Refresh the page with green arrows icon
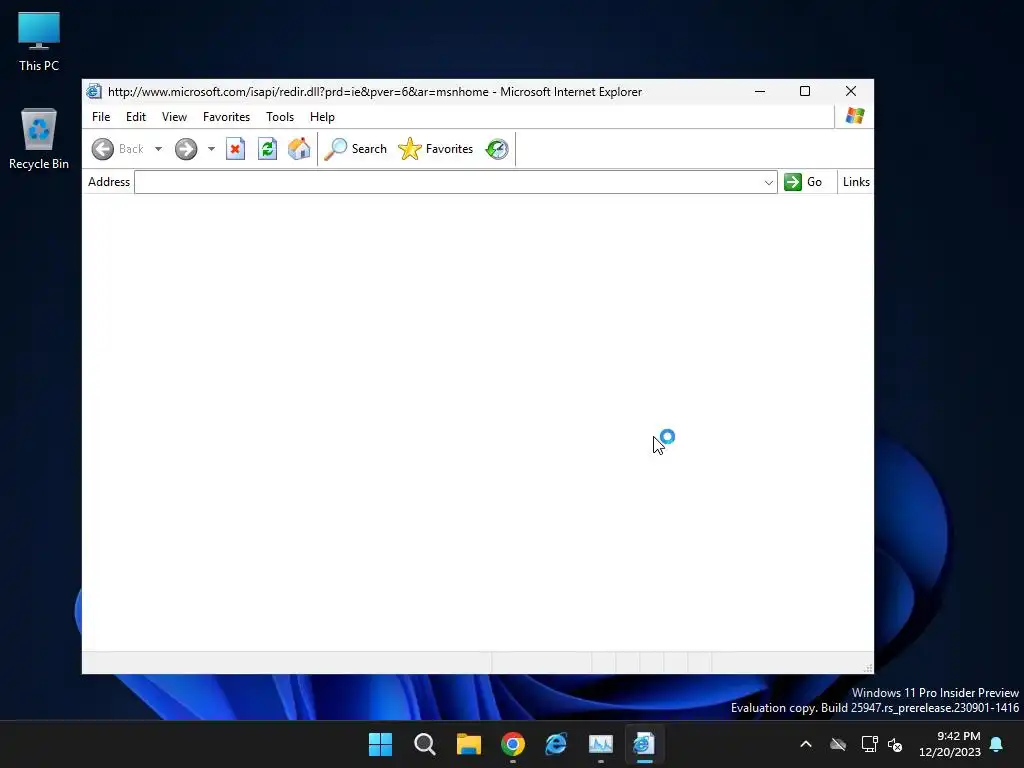 (267, 149)
